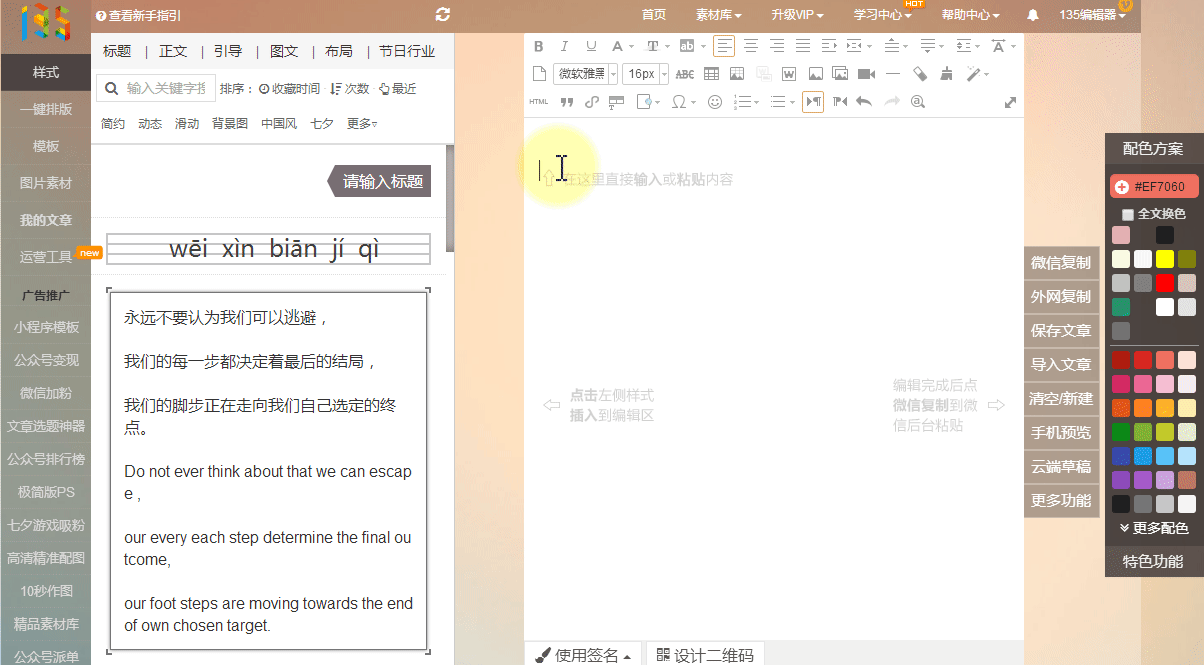Click the 设计二维码 button
Viewport: 1204px width, 665px height.
pyautogui.click(x=706, y=655)
